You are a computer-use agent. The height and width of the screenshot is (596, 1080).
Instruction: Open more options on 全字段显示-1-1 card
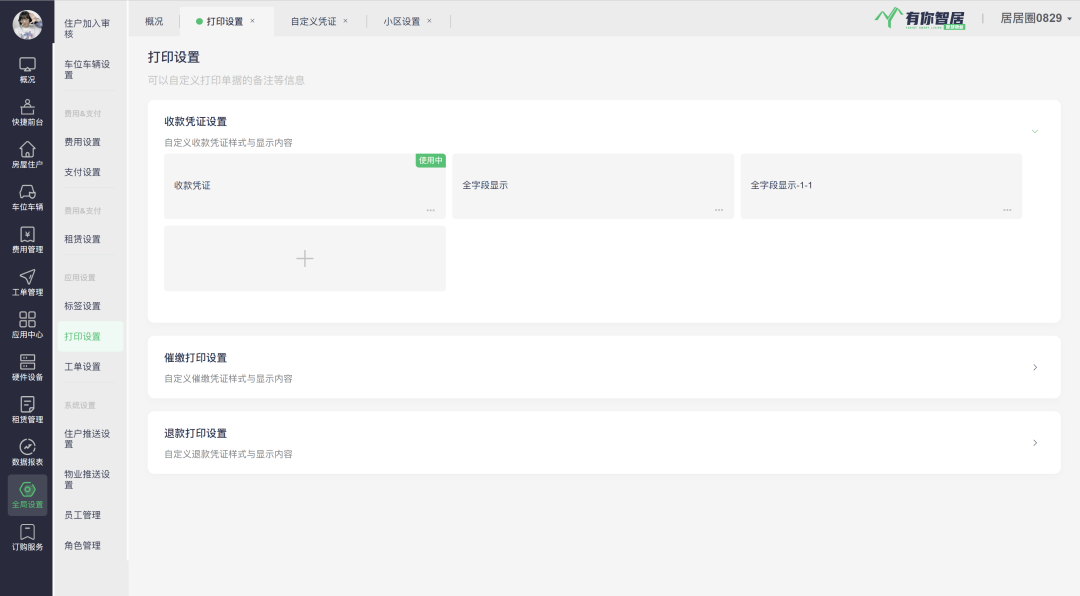pyautogui.click(x=1007, y=210)
